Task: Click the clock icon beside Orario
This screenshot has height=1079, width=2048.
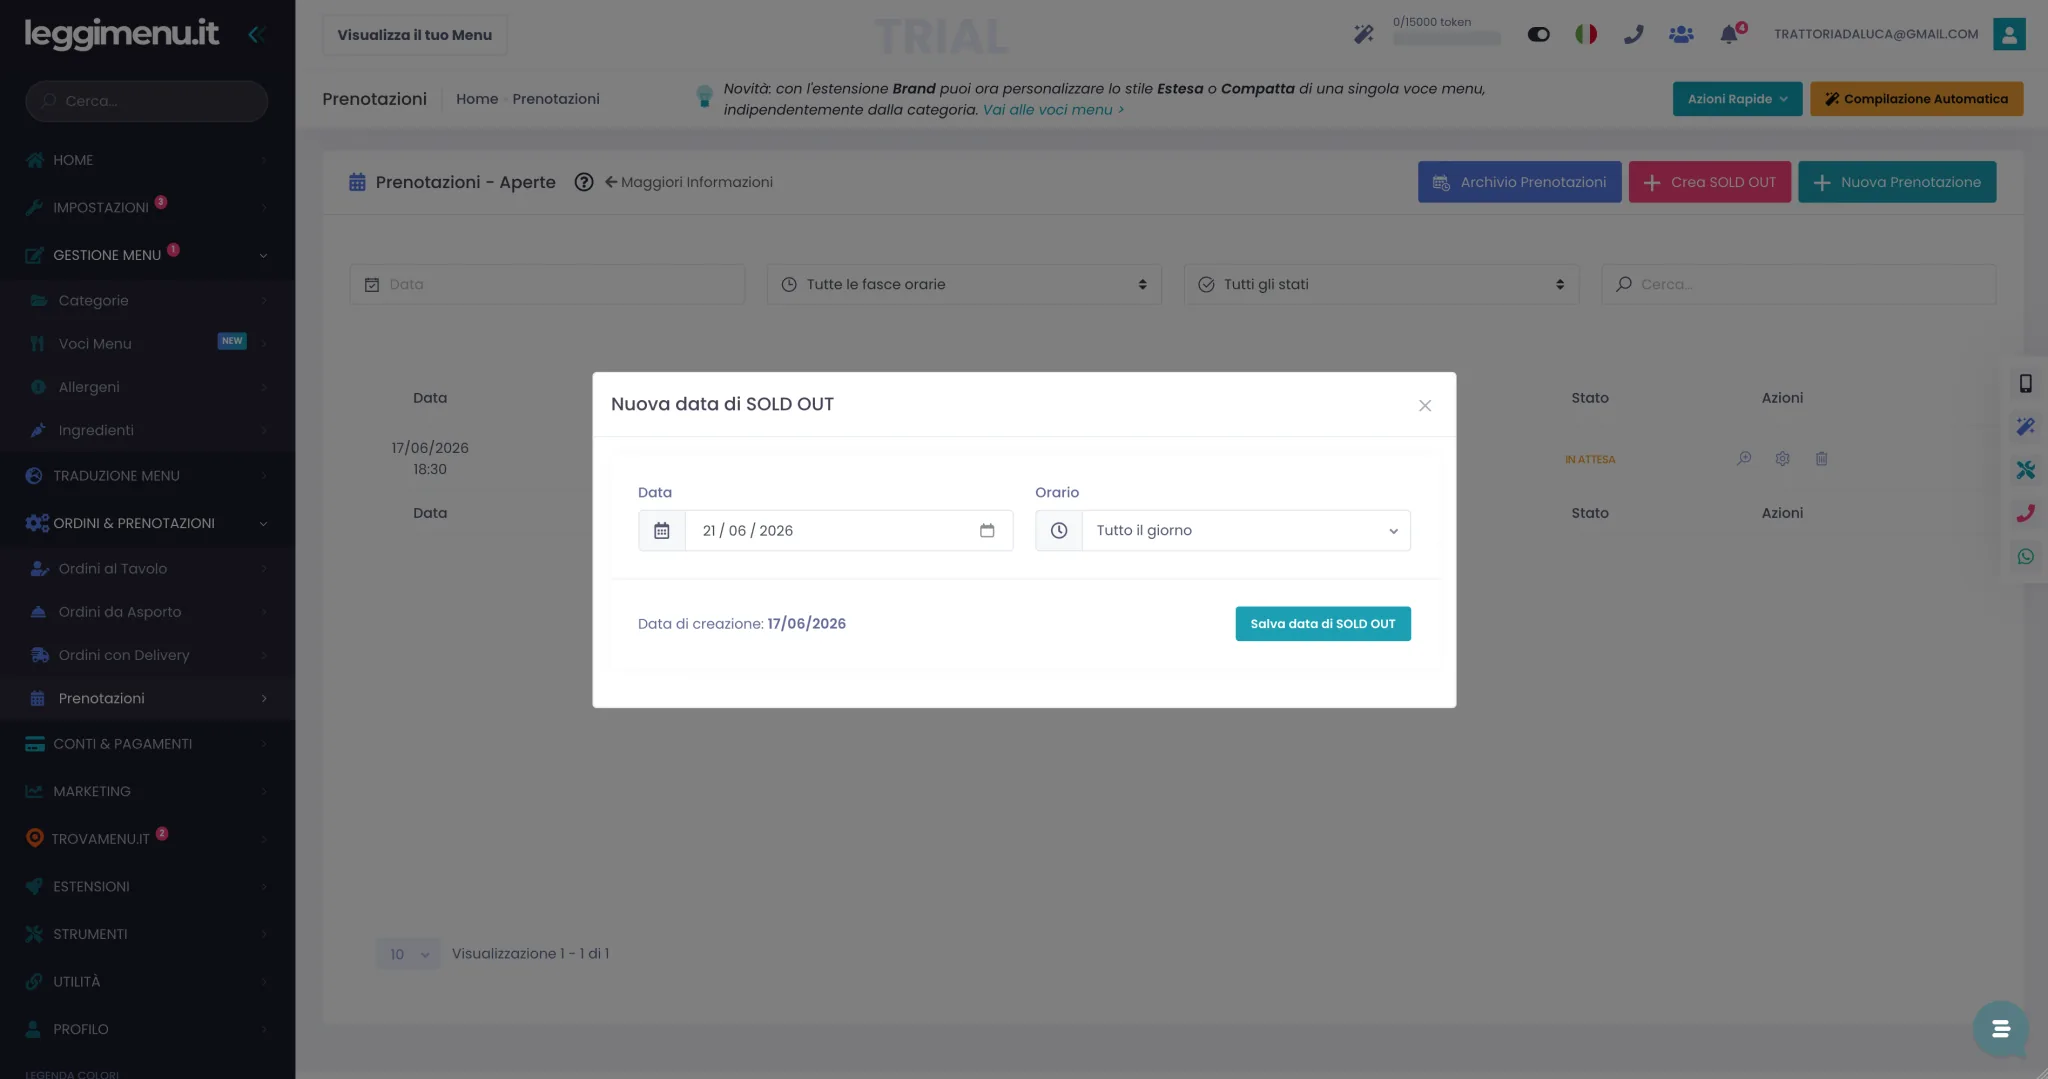Action: point(1059,530)
